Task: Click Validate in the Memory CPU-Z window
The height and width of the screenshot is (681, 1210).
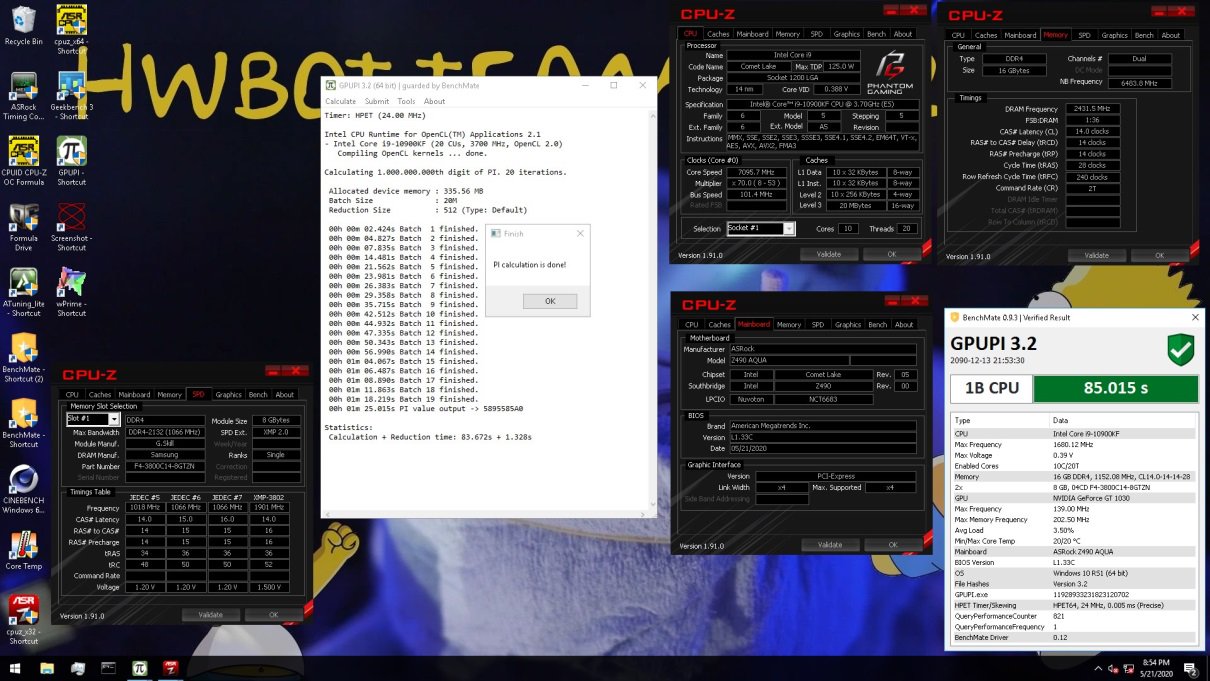Action: (x=1096, y=255)
